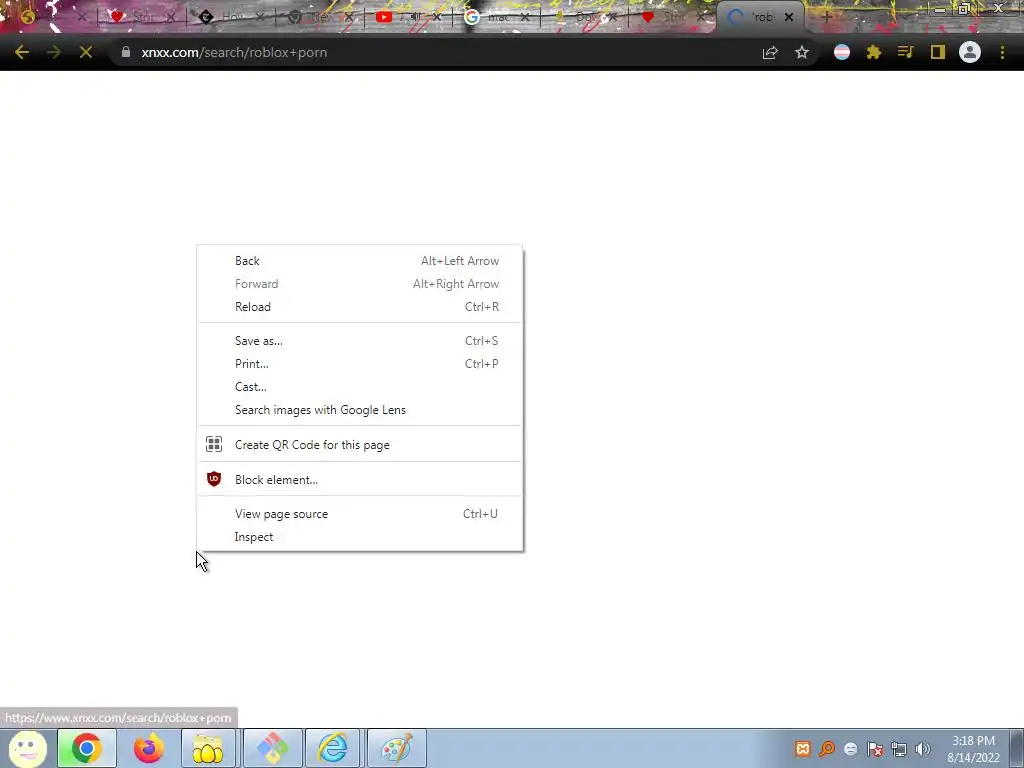Image resolution: width=1024 pixels, height=768 pixels.
Task: Open the volume speaker tray icon
Action: coord(923,749)
